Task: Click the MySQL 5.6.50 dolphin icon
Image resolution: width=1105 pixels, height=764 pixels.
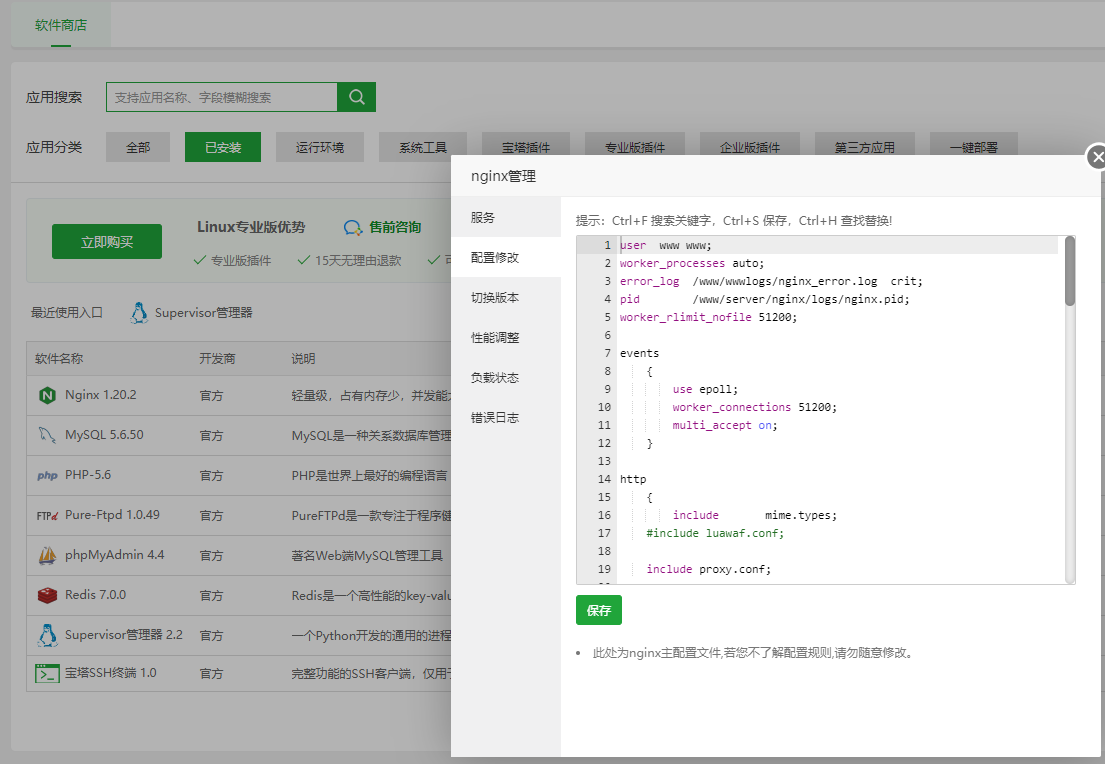Action: click(47, 435)
